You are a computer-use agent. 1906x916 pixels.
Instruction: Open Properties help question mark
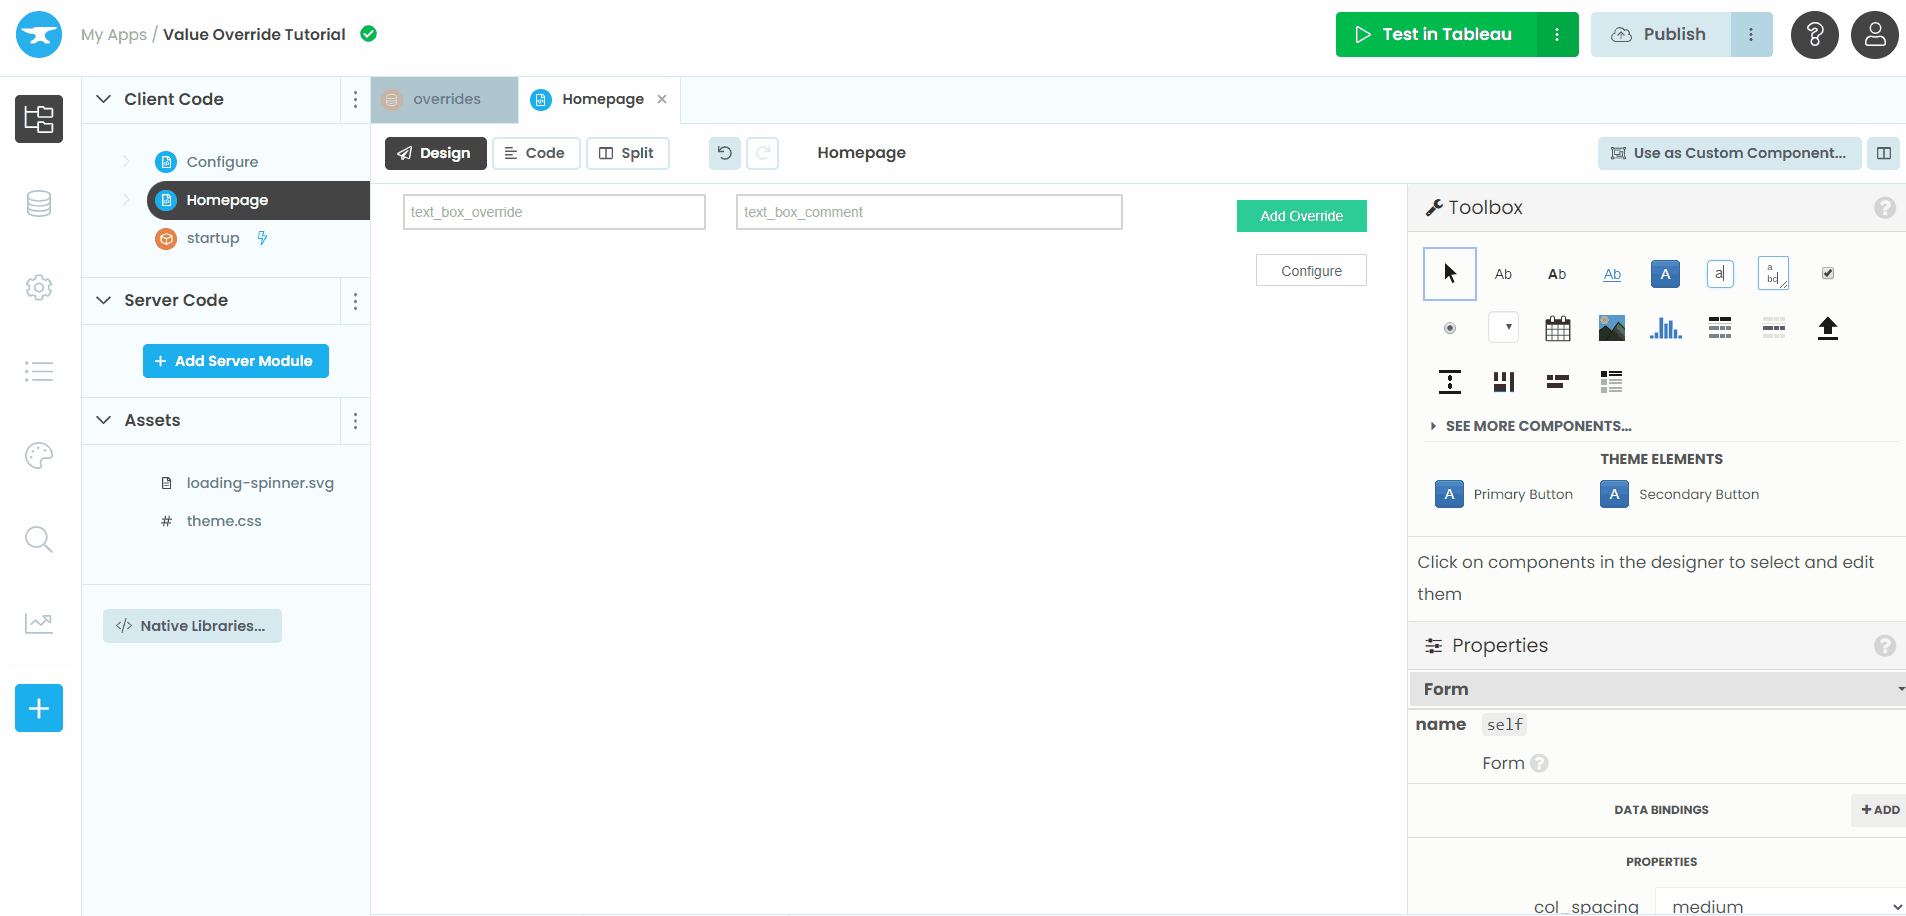click(x=1884, y=646)
